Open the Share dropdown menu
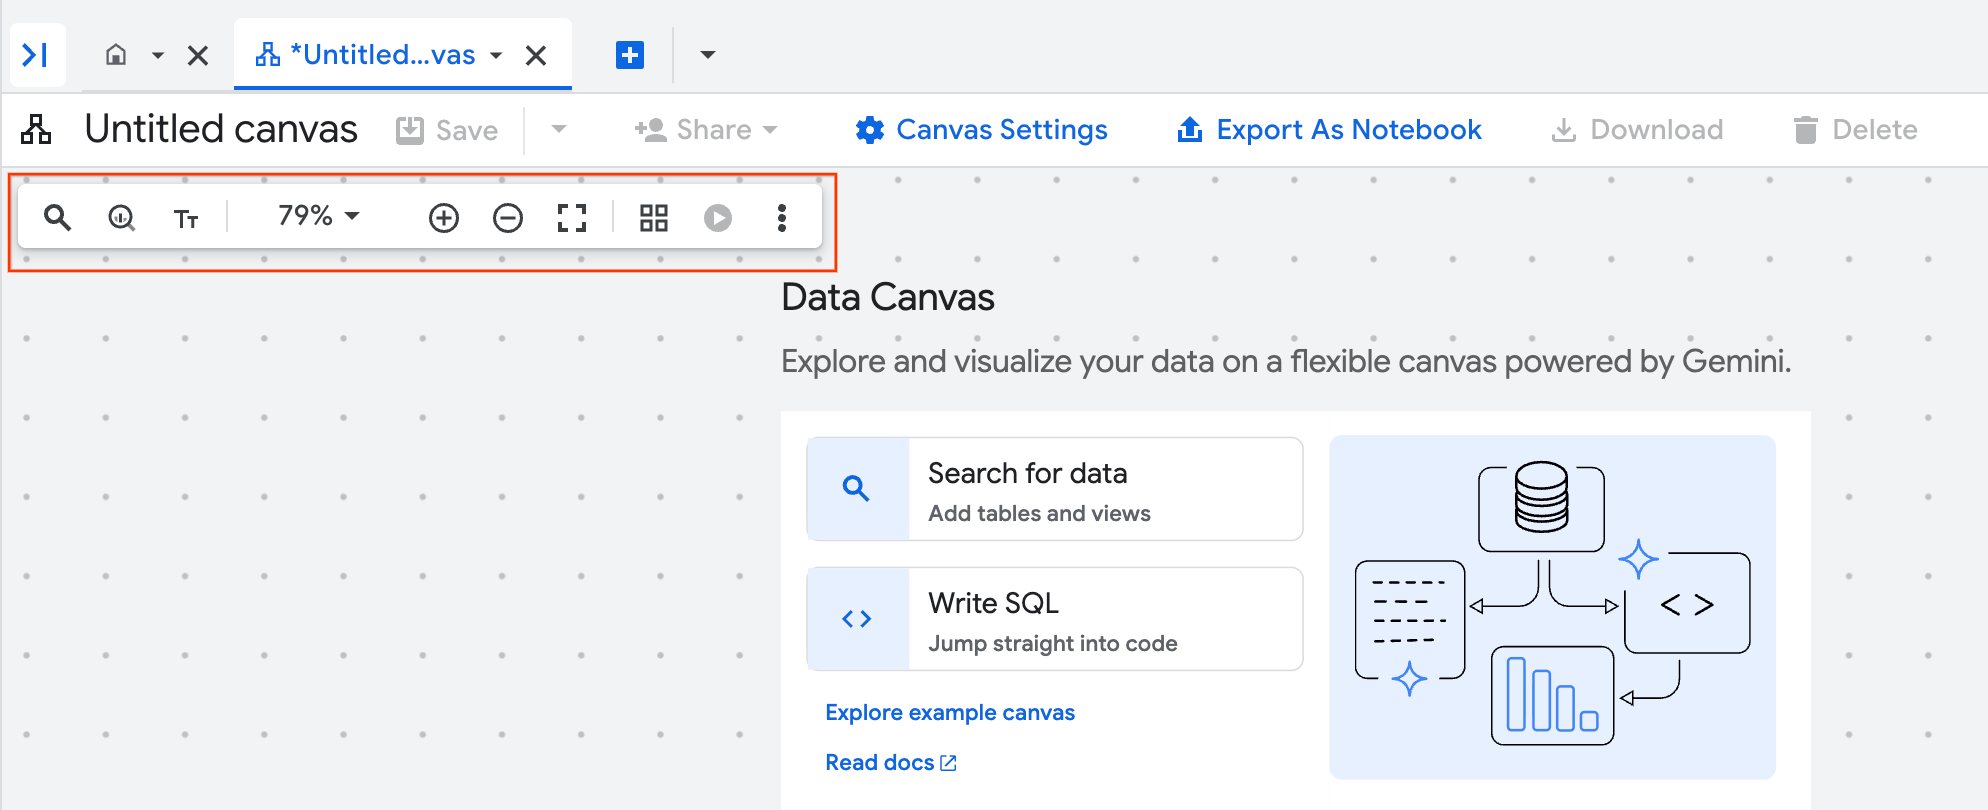The image size is (1988, 810). pos(707,130)
